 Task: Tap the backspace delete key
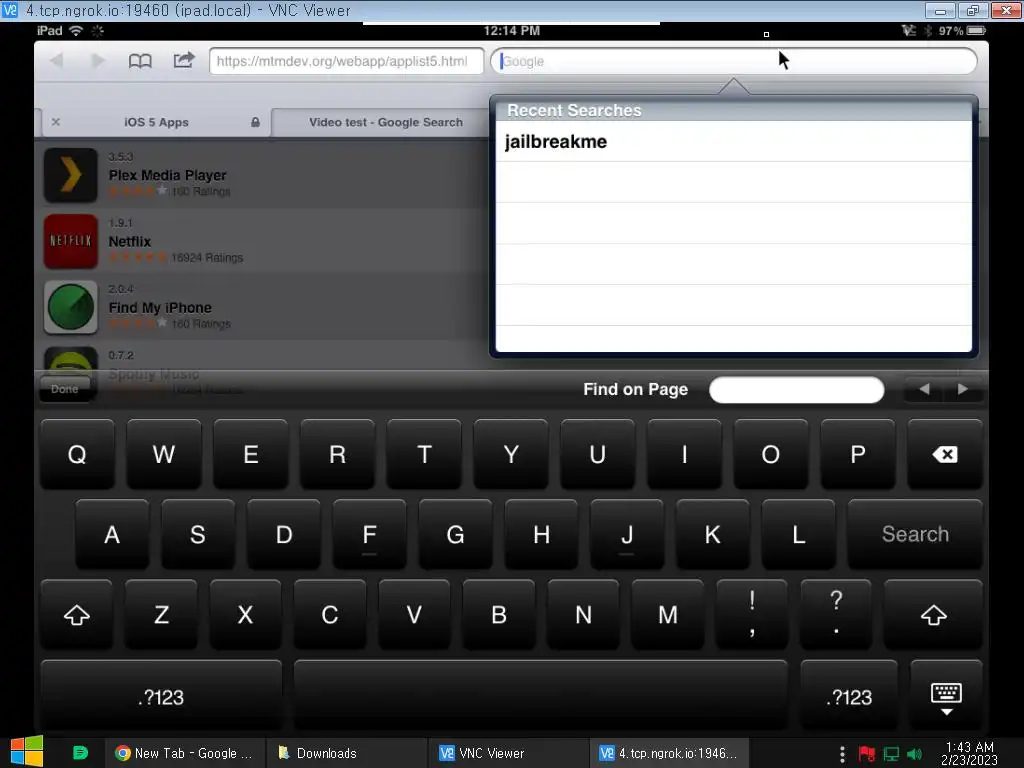[945, 455]
